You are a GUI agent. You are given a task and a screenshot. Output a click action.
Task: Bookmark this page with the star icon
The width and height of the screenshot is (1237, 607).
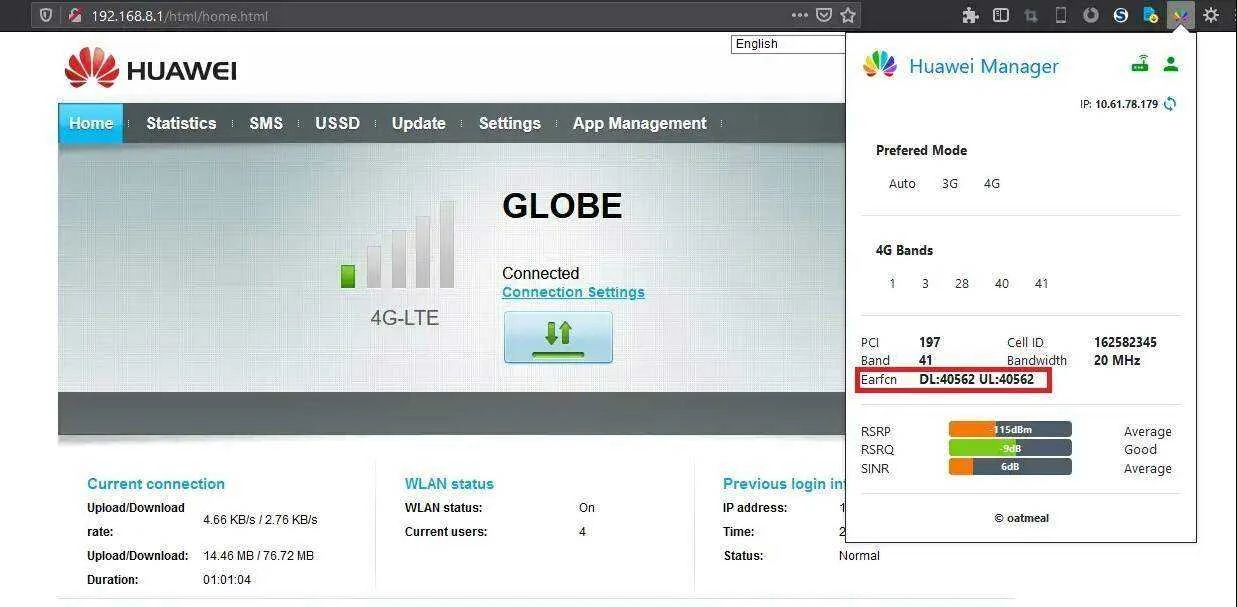coord(848,15)
